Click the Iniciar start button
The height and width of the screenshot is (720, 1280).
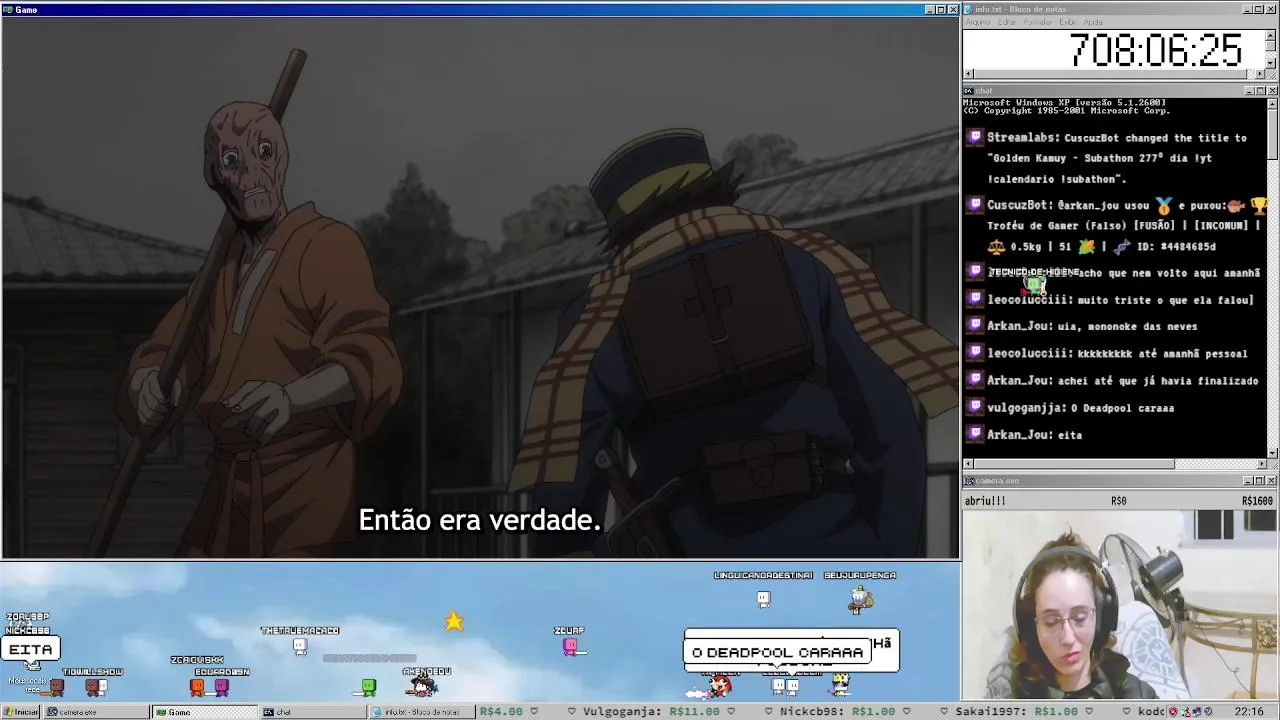pyautogui.click(x=20, y=712)
